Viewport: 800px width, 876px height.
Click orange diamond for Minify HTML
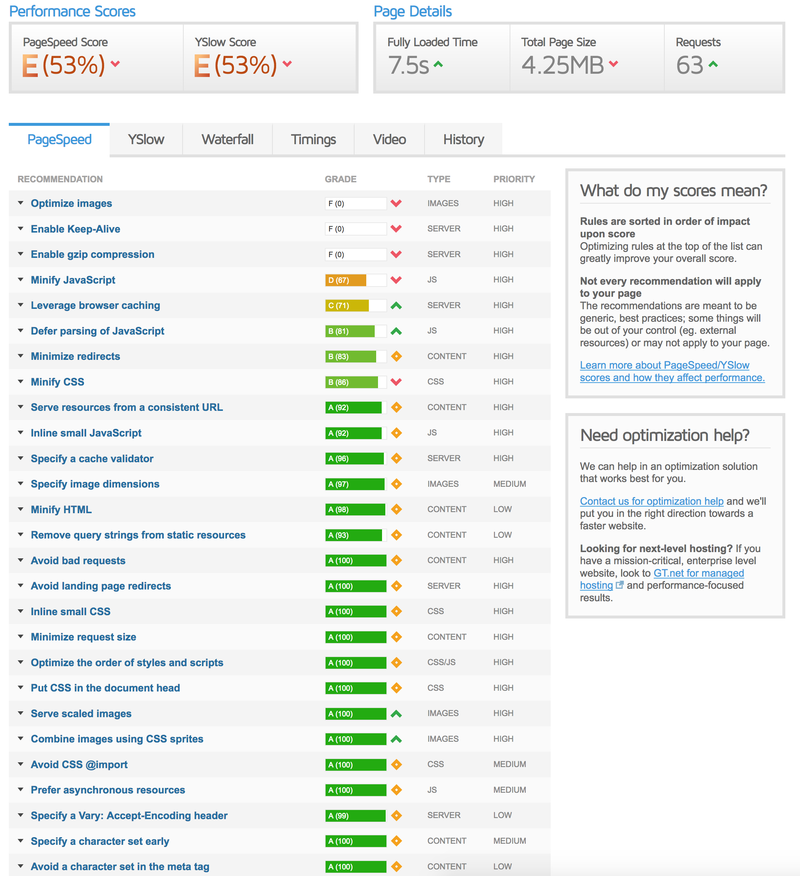(396, 510)
